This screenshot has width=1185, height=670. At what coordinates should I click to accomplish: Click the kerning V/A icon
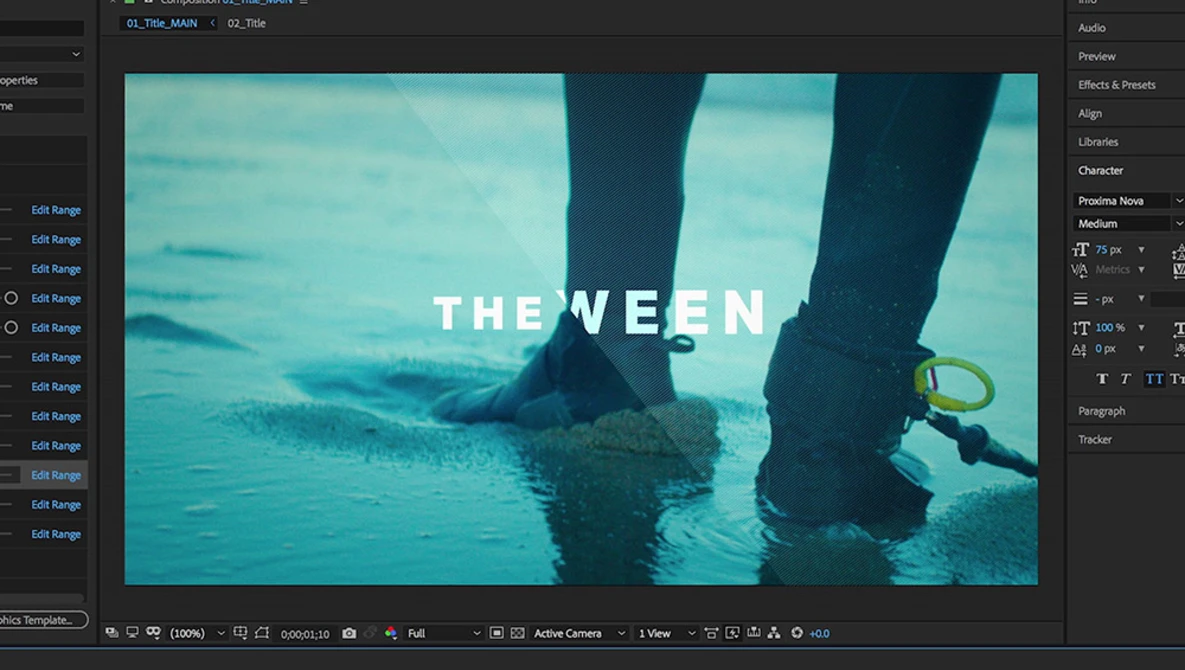pos(1079,270)
